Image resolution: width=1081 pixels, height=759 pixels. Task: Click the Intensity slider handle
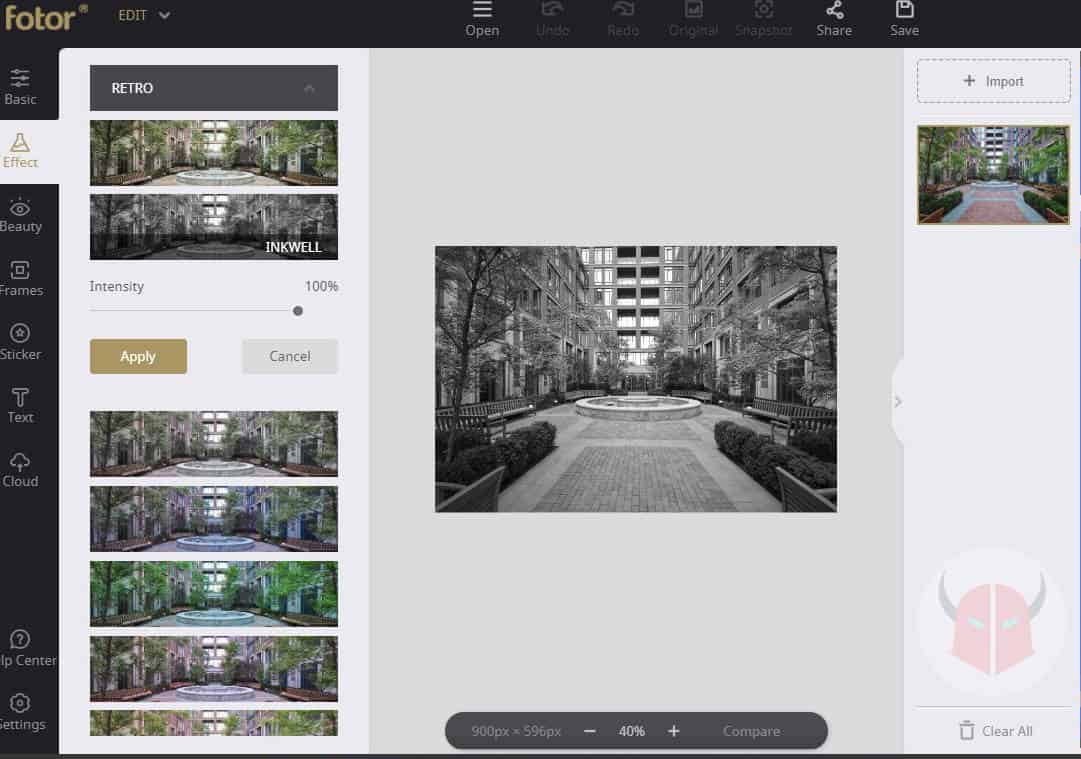point(298,311)
